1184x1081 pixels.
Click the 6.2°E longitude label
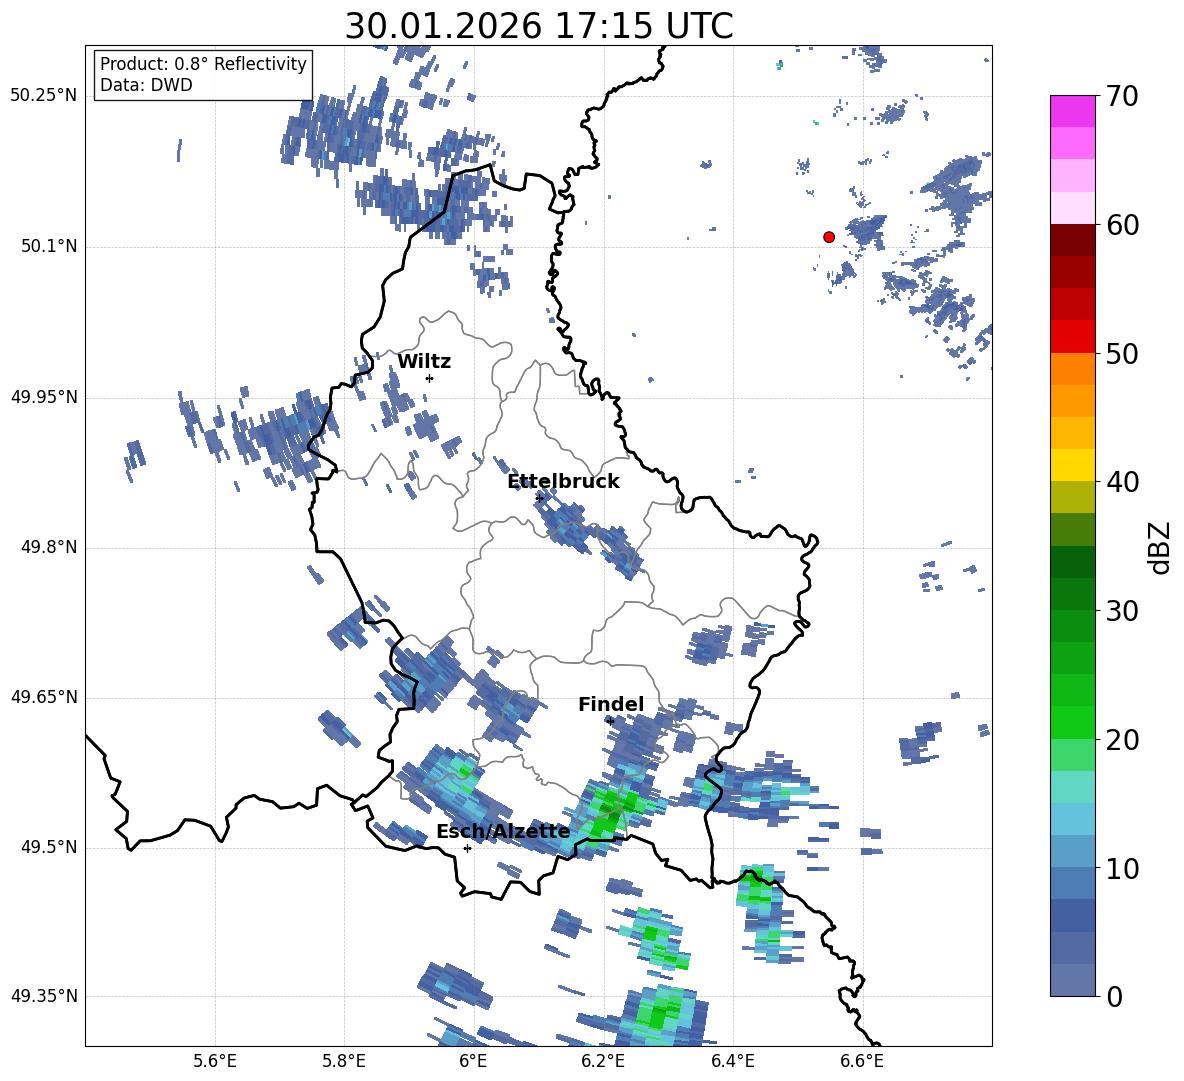603,1061
